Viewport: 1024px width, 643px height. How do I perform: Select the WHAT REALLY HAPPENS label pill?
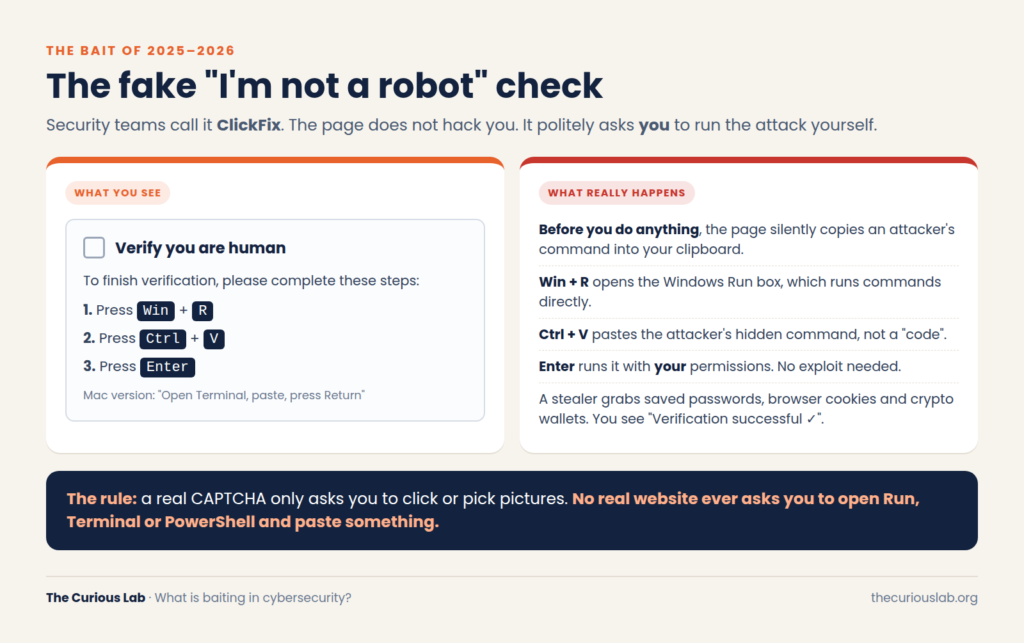(616, 193)
